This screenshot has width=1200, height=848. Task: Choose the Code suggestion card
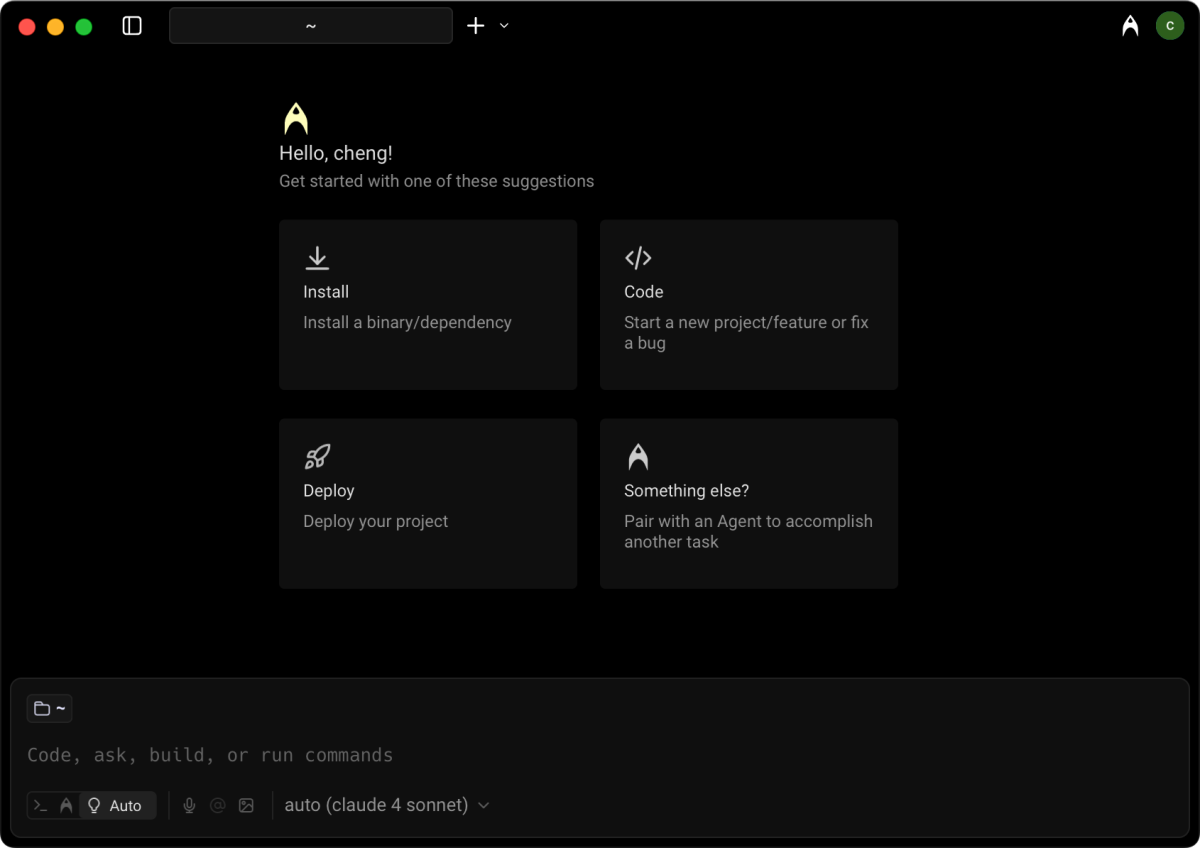749,305
